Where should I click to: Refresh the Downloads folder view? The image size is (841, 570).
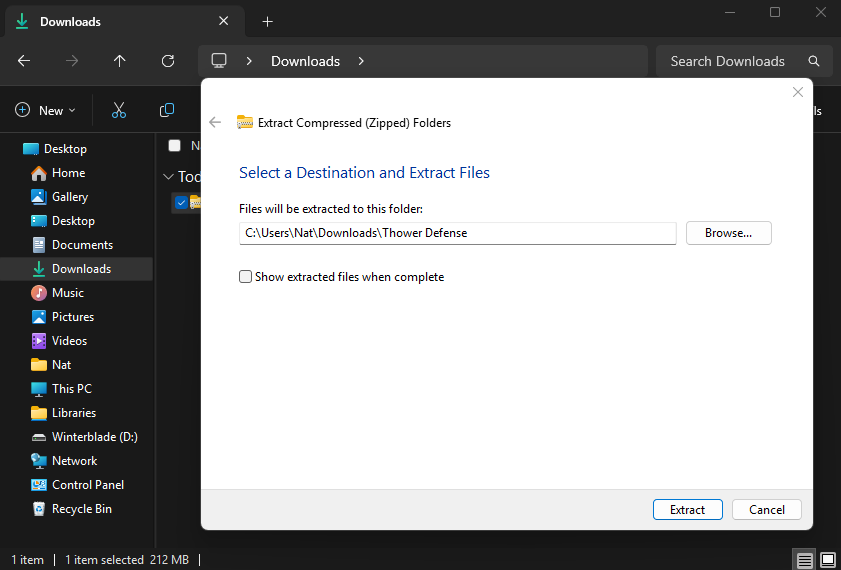pyautogui.click(x=168, y=61)
